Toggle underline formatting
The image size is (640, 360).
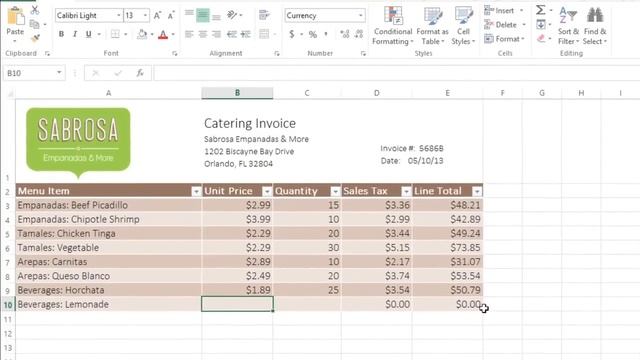click(88, 34)
